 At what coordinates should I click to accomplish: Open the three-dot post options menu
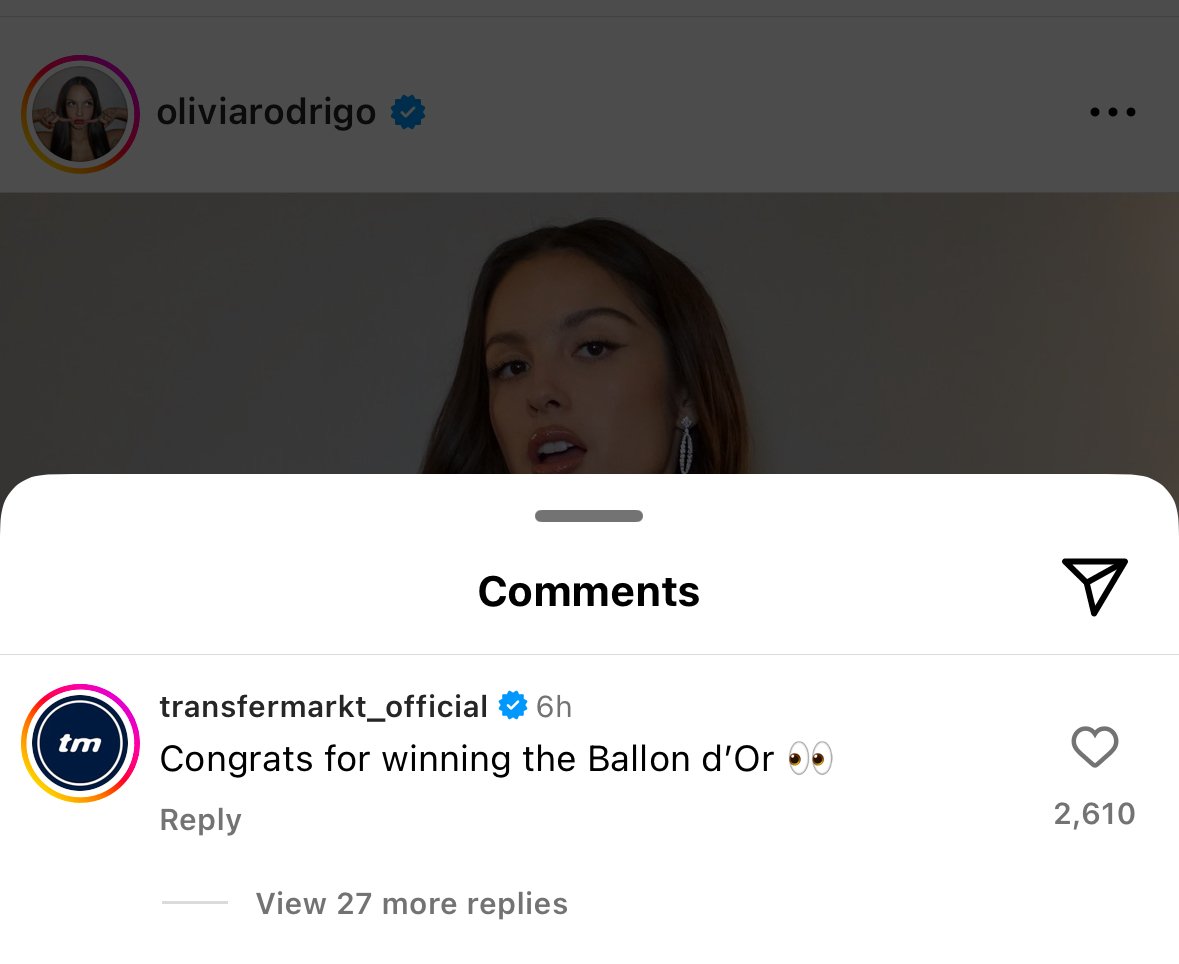1112,112
